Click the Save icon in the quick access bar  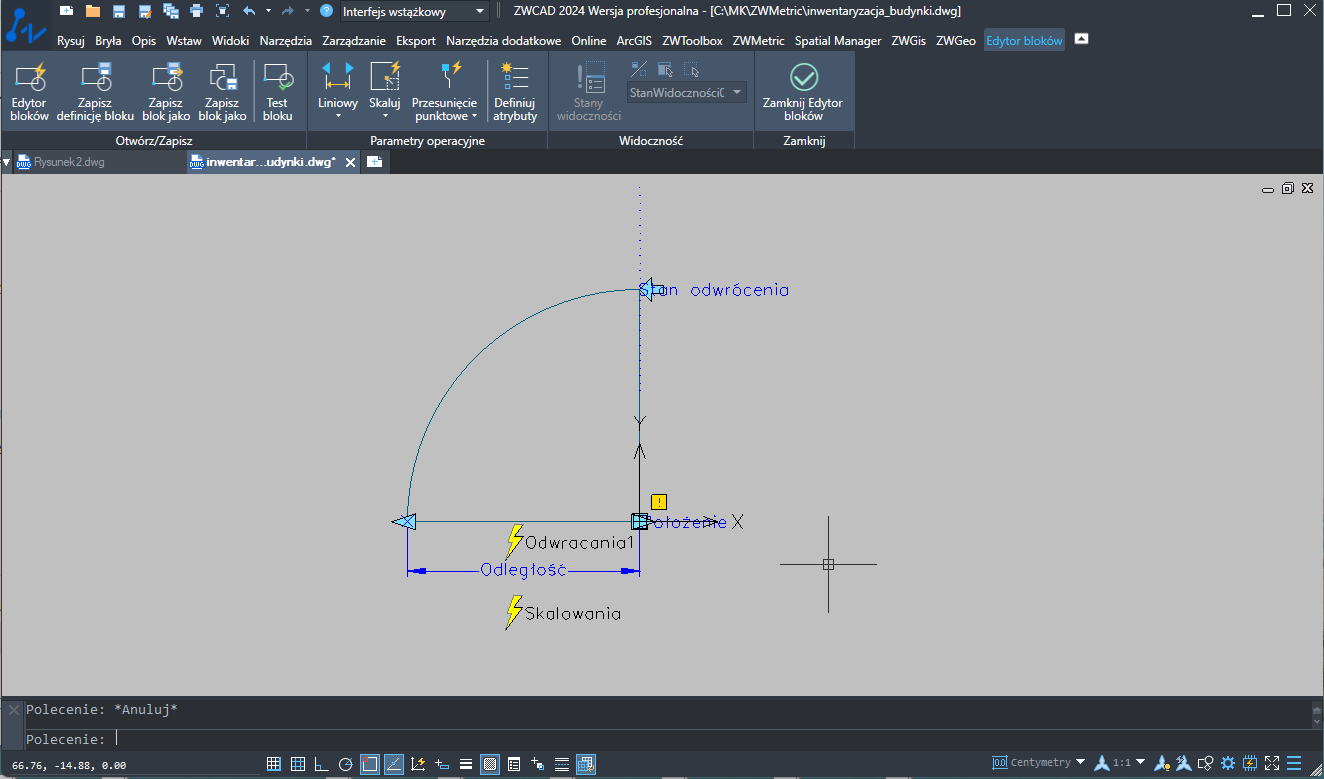point(119,11)
